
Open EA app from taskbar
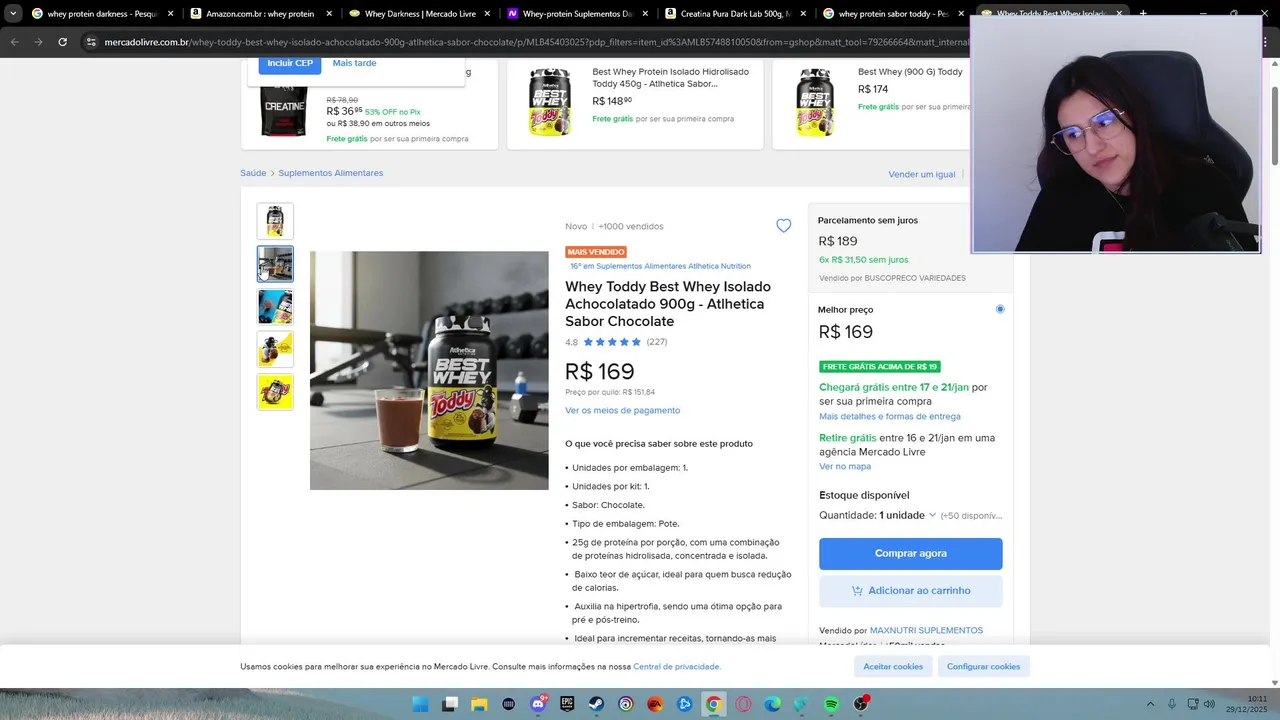(655, 704)
